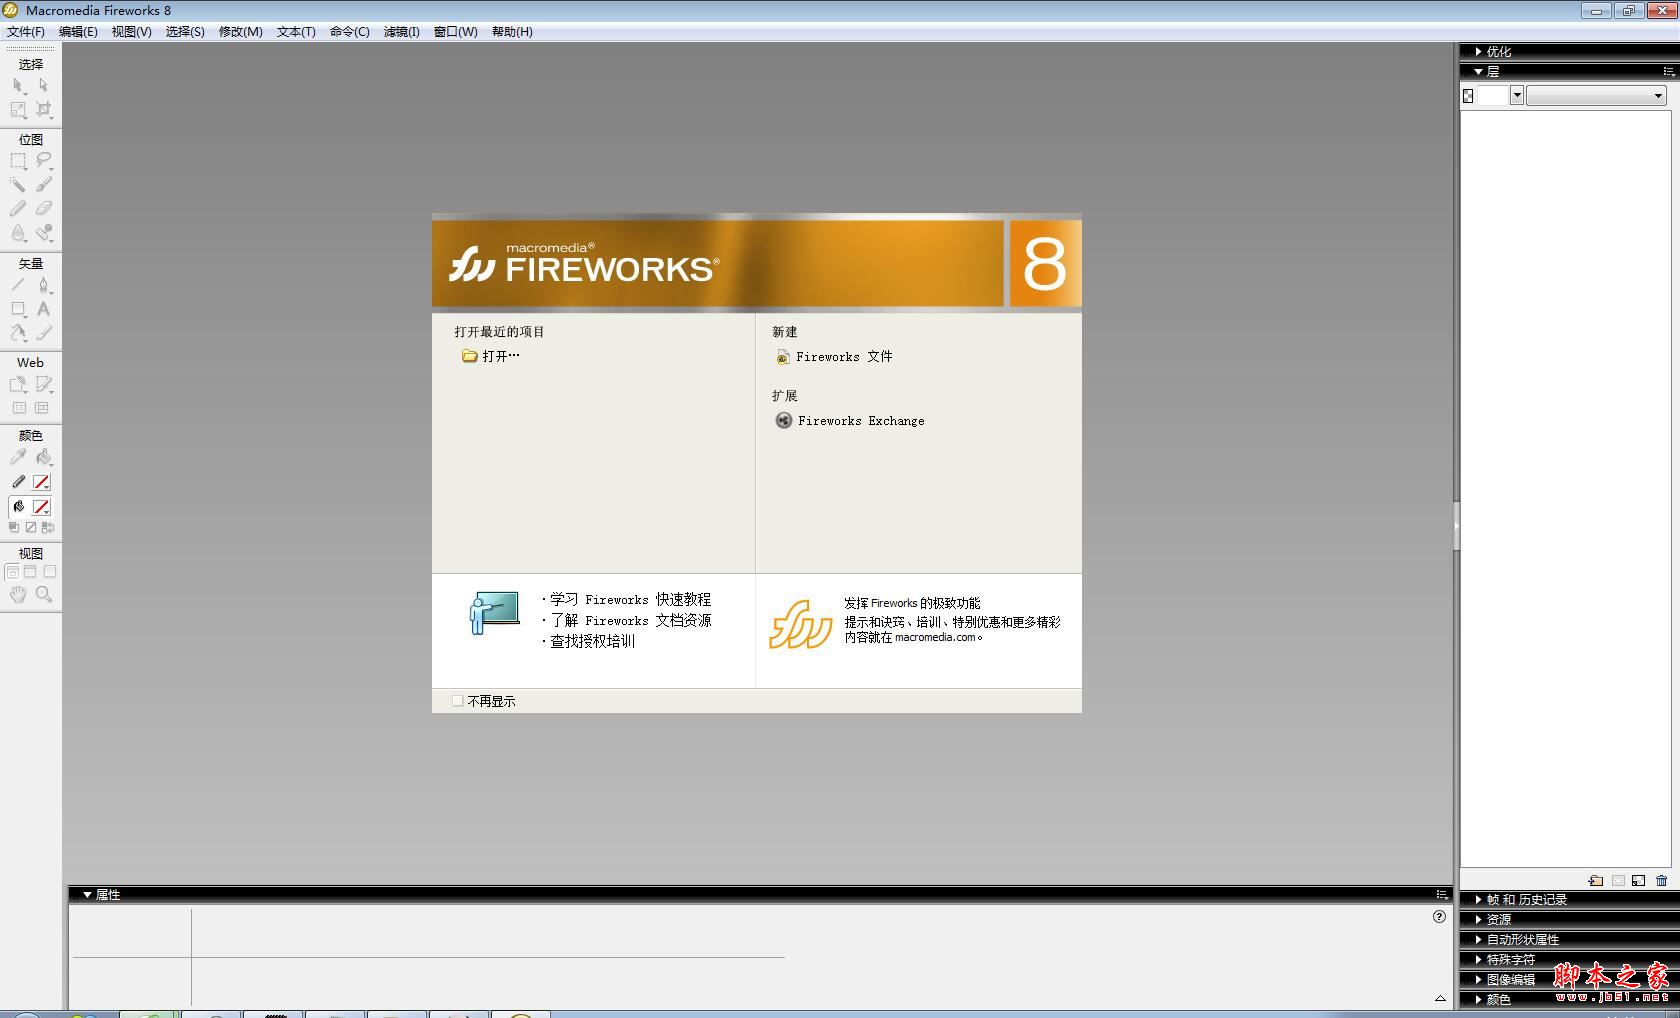Open the Properties panel help icon
This screenshot has width=1680, height=1018.
pyautogui.click(x=1439, y=917)
